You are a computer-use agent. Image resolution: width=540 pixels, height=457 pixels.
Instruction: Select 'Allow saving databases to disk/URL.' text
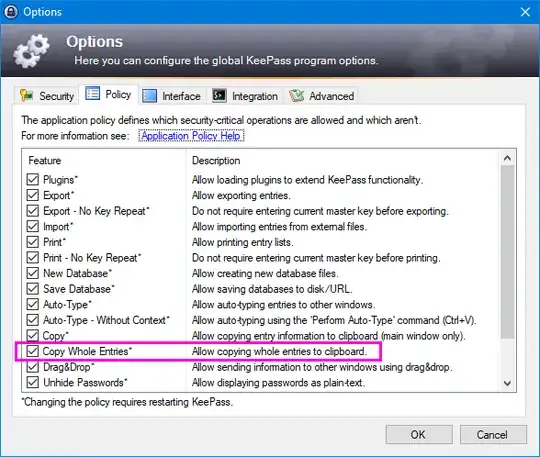point(272,289)
